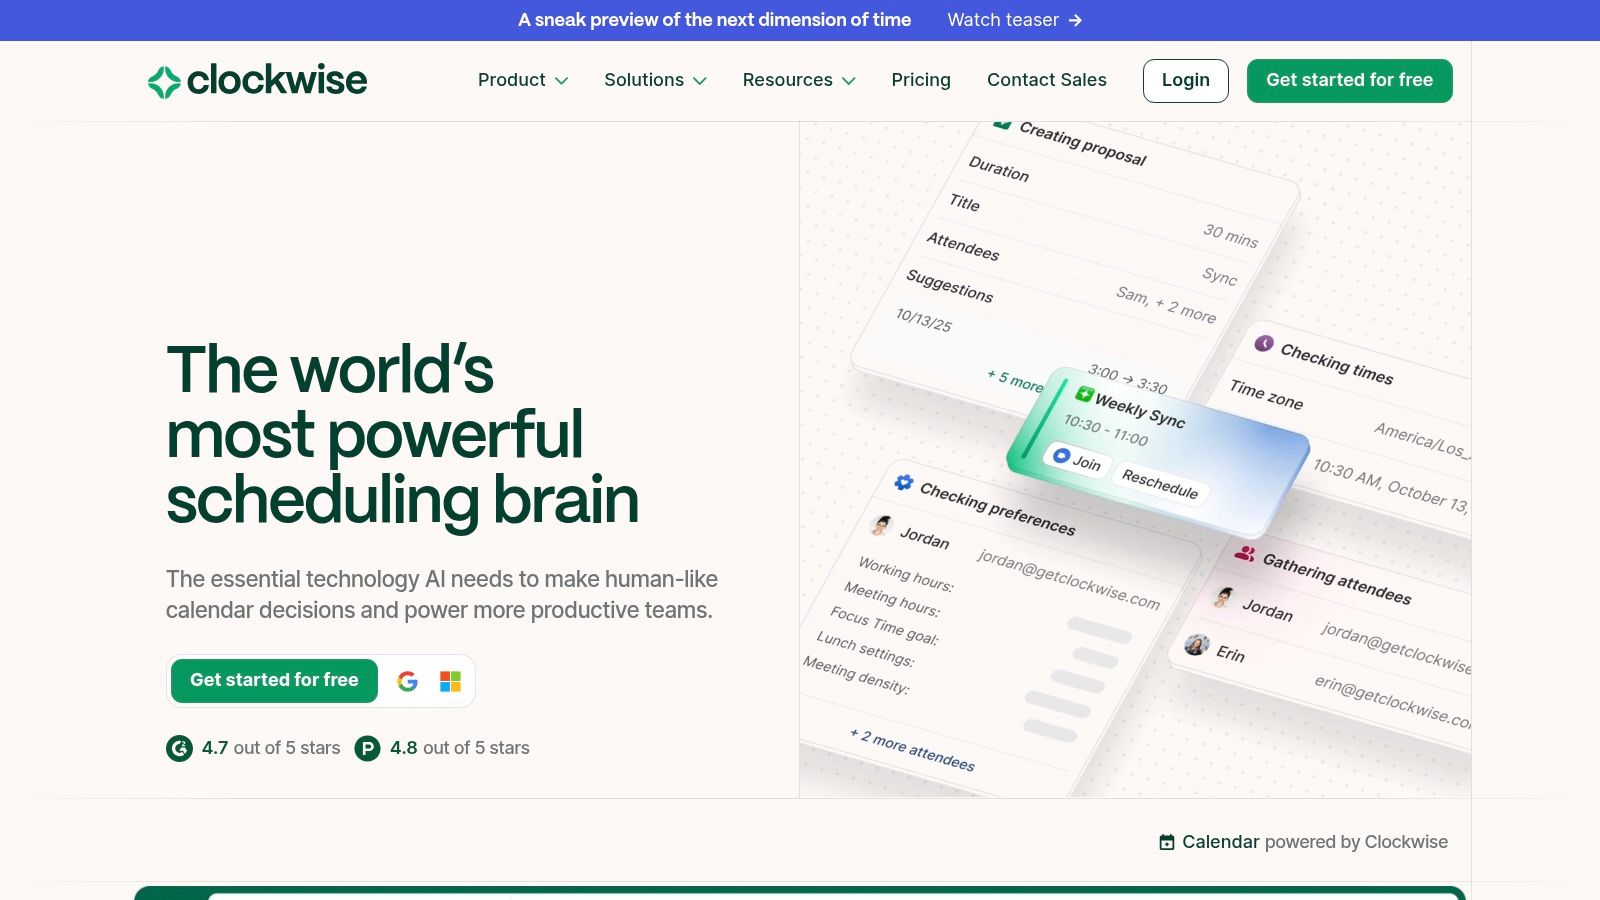Screen dimensions: 1600x900
Task: Click the Google icon beside the hero button
Action: 407,681
